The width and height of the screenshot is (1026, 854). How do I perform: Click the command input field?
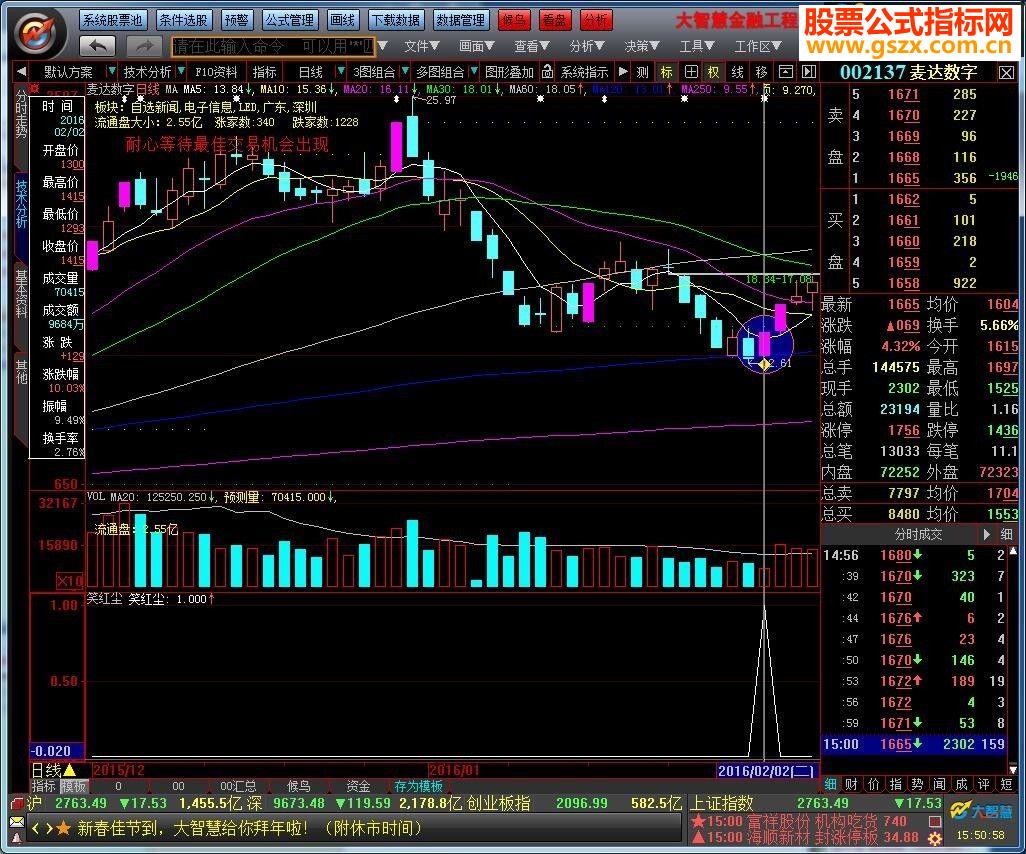point(273,46)
